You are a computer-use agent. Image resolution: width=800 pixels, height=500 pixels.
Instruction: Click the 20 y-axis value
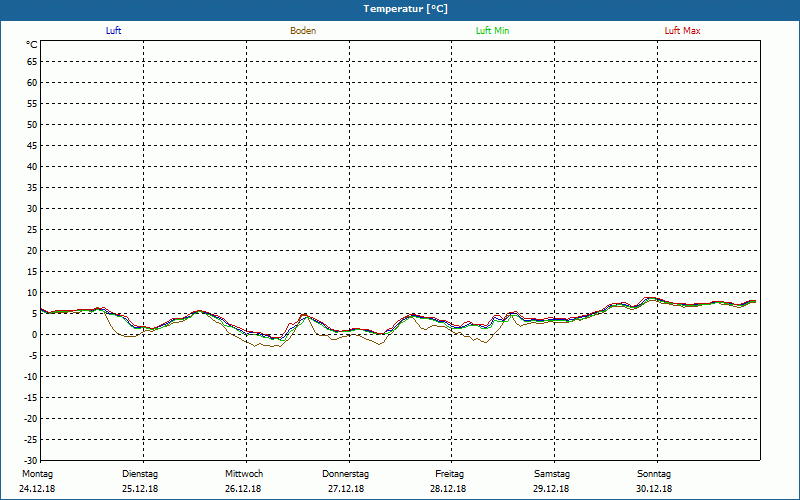click(32, 251)
